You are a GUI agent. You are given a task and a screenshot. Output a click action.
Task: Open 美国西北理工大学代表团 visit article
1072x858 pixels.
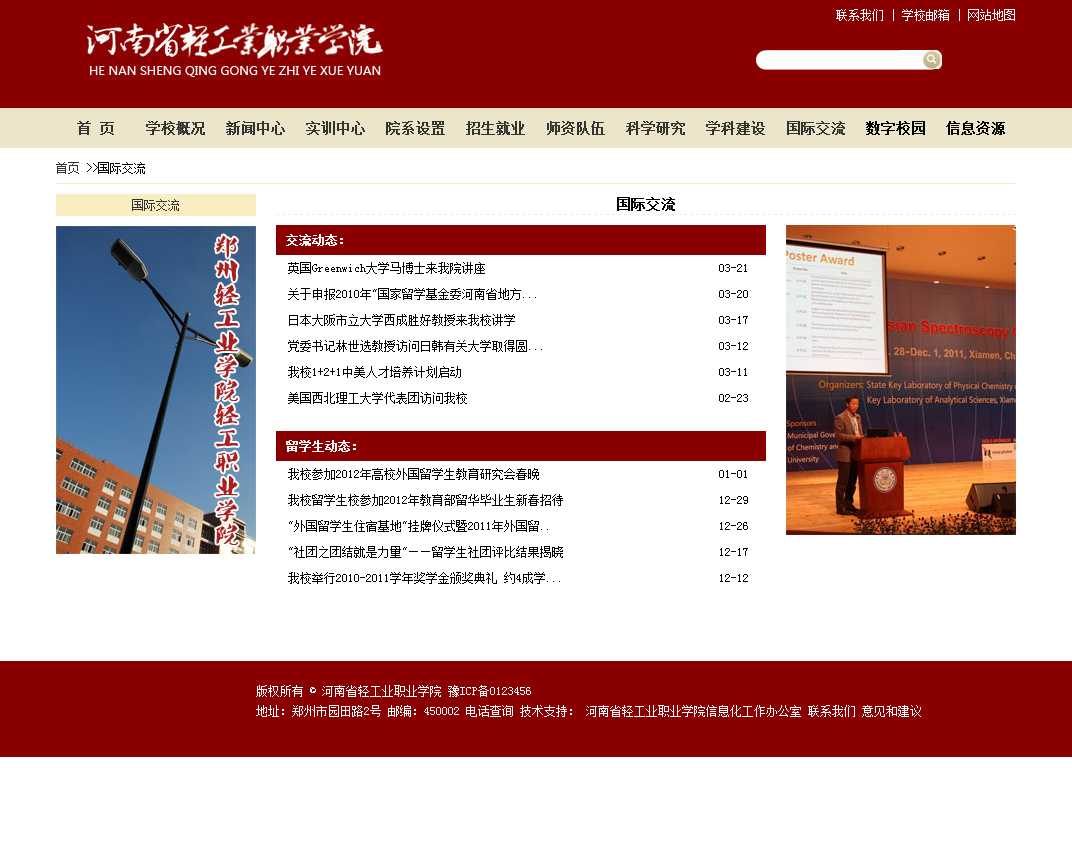click(377, 399)
